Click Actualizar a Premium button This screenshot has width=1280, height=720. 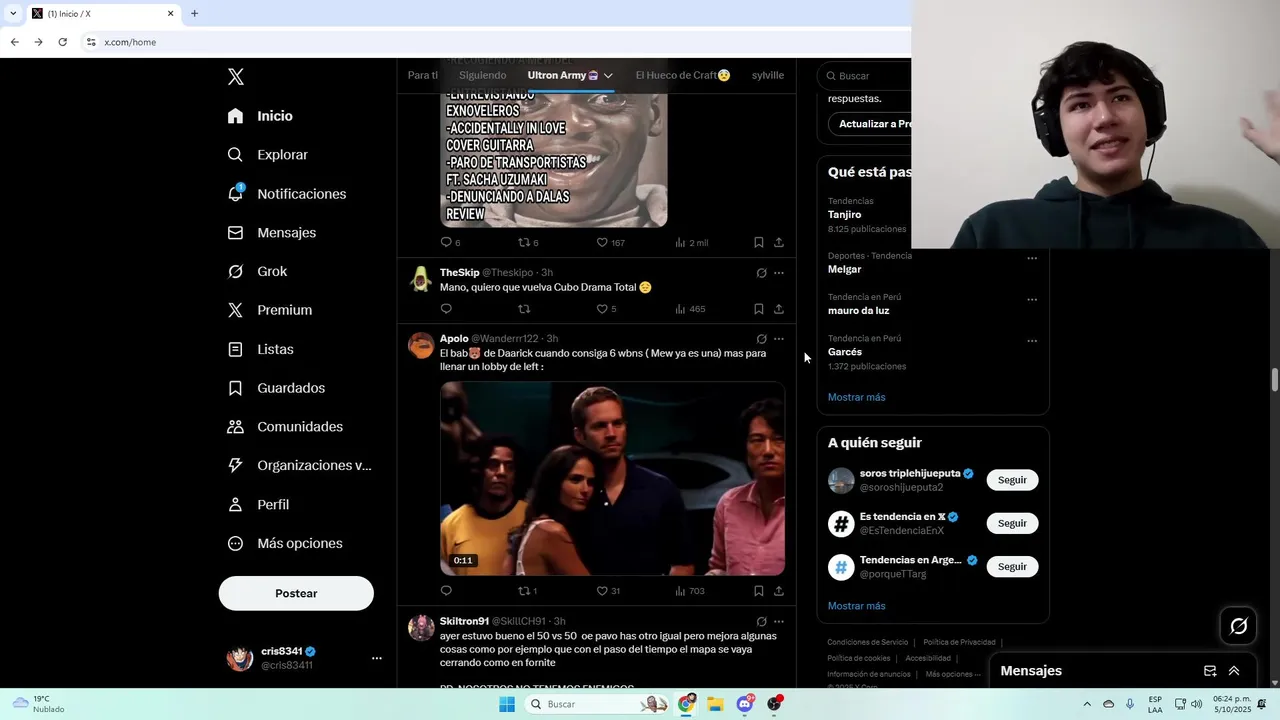tap(870, 124)
